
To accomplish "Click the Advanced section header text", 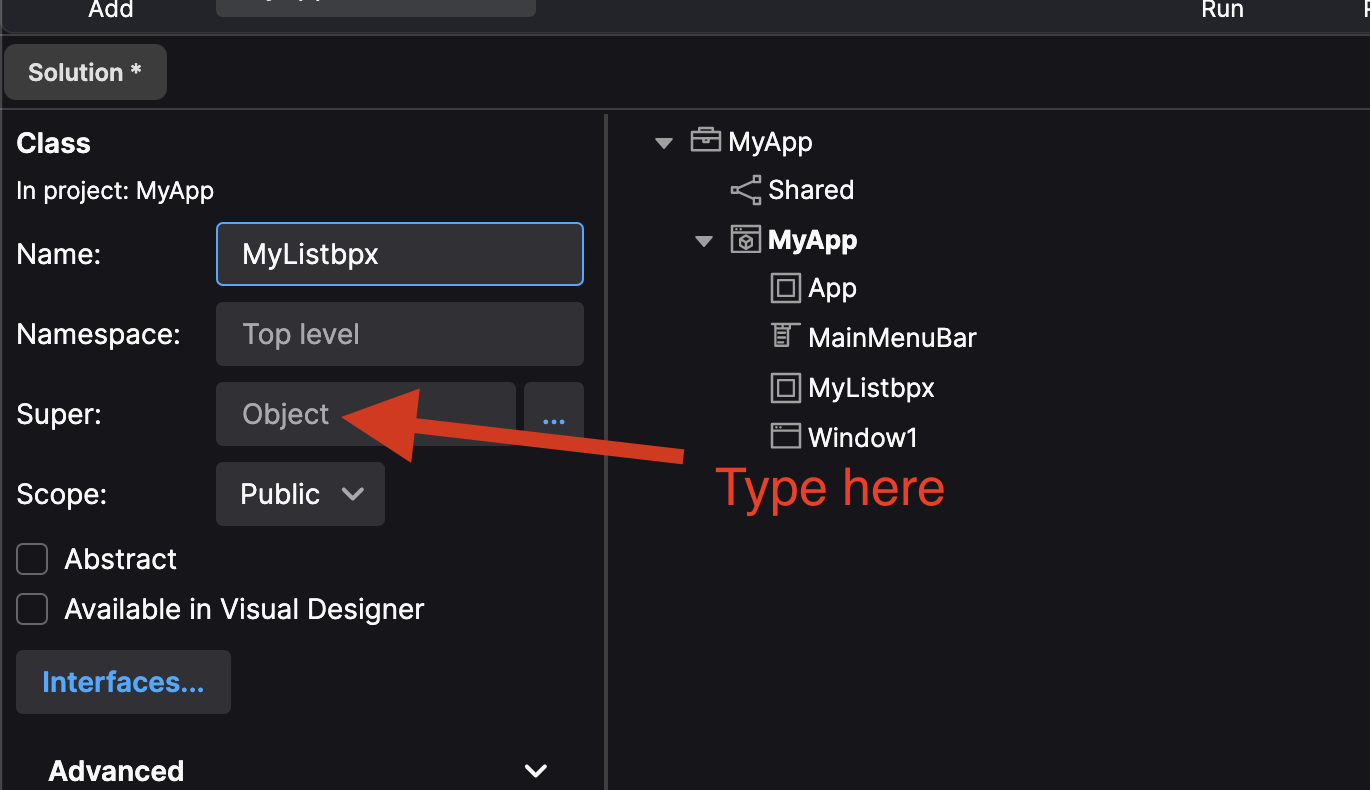I will pyautogui.click(x=116, y=771).
